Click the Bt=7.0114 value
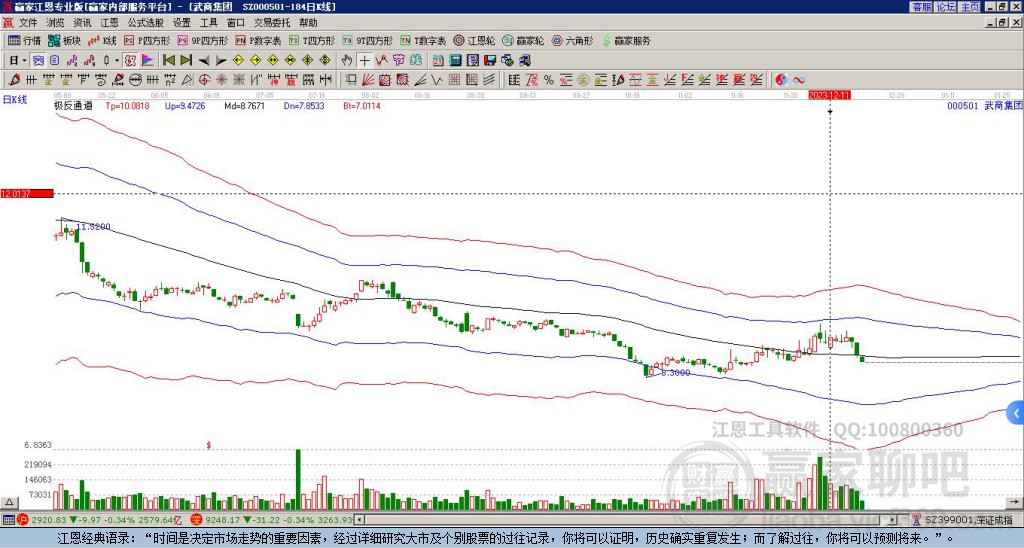 click(362, 106)
